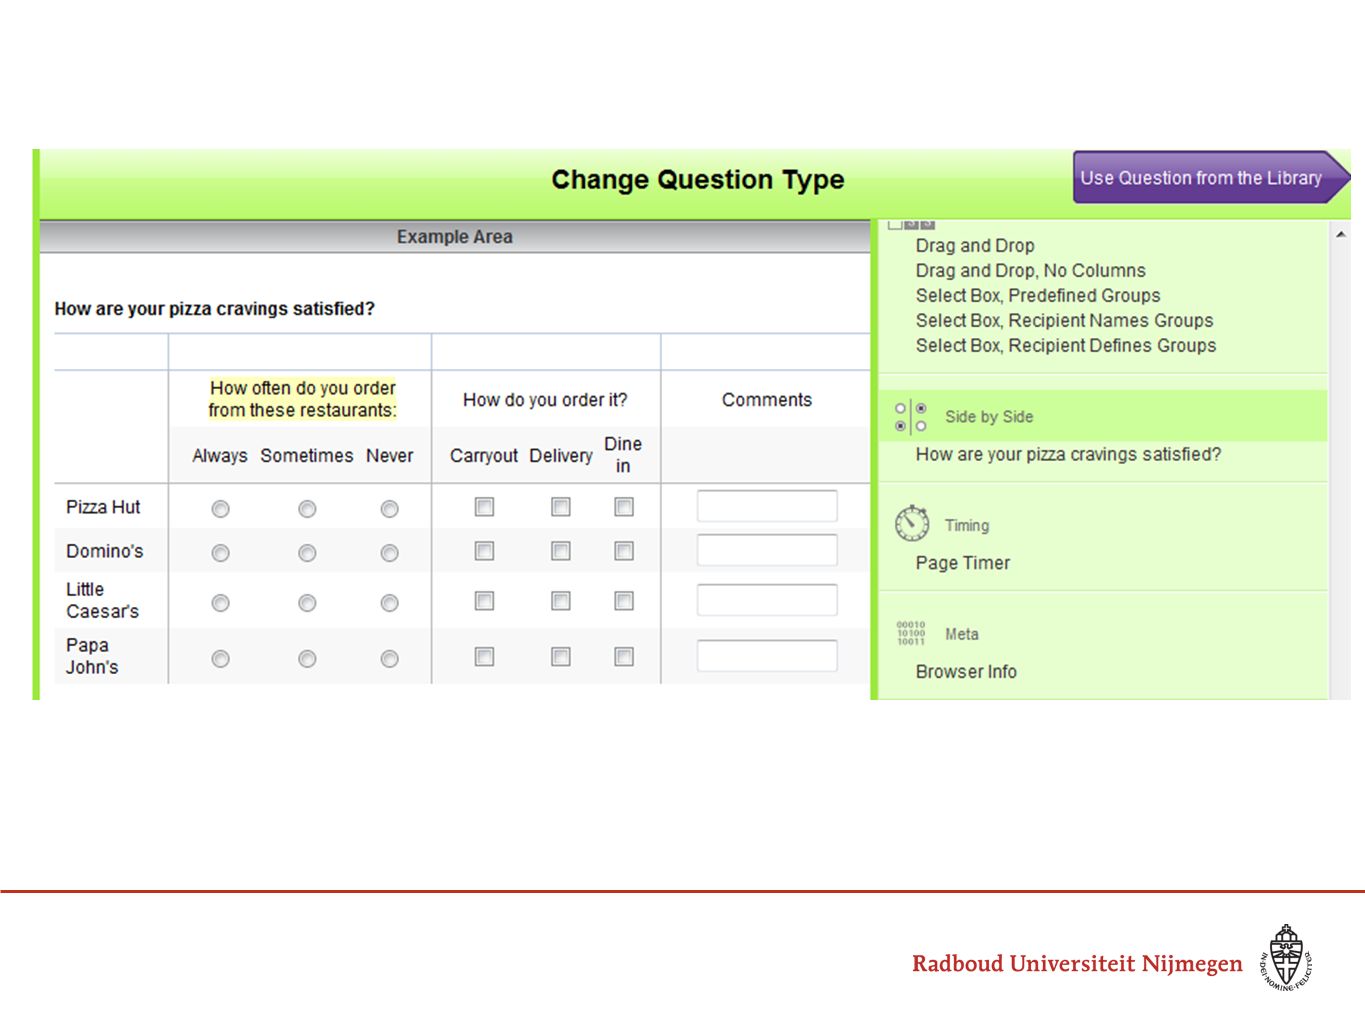Choose Select Box, Recipient Names Groups
Screen dimensions: 1365x1024
click(x=1064, y=321)
